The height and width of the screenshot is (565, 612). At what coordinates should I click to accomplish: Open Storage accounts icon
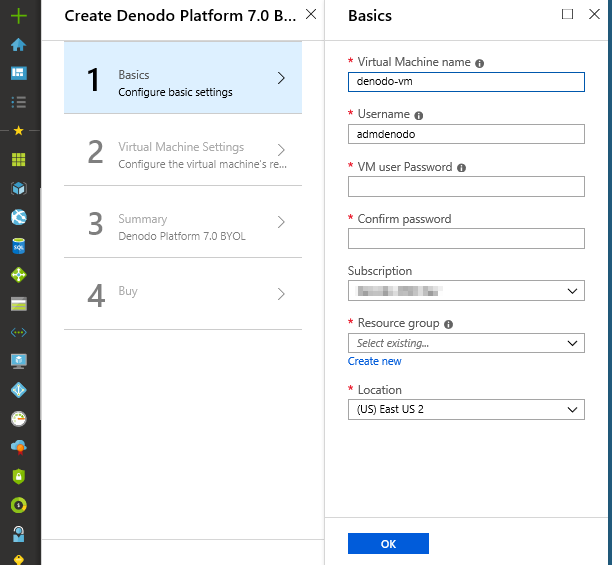[x=18, y=304]
